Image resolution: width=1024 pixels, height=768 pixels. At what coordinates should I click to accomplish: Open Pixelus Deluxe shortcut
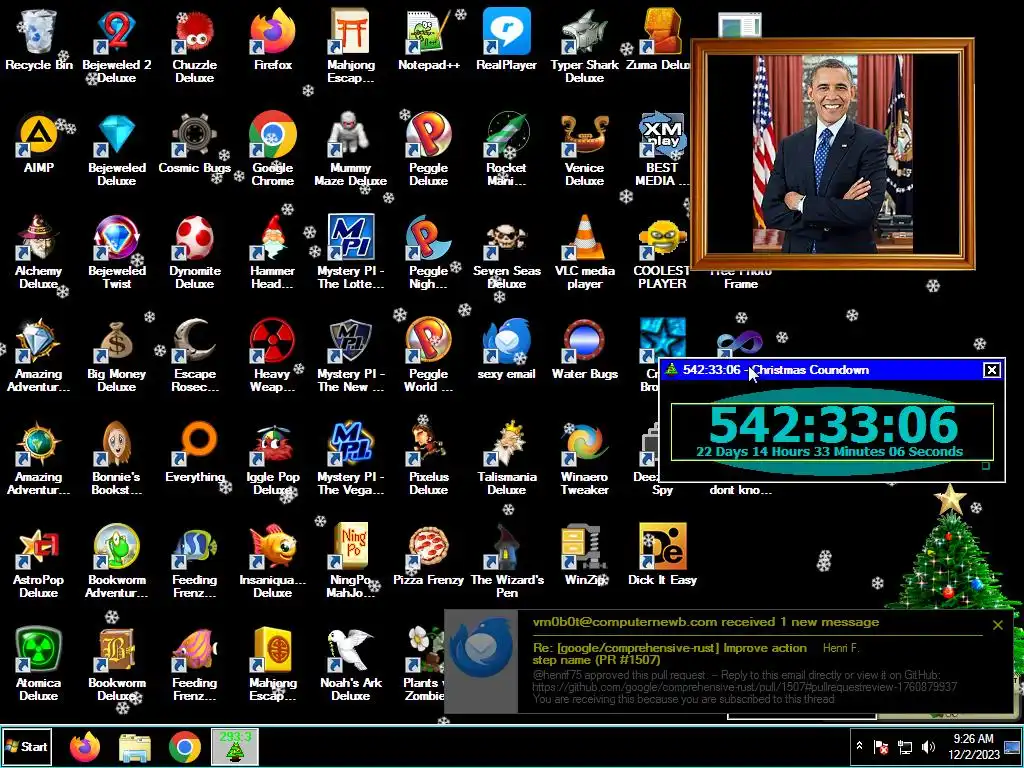pos(428,457)
